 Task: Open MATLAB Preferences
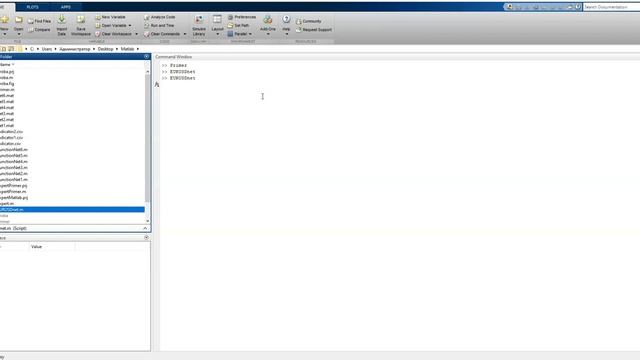coord(242,17)
